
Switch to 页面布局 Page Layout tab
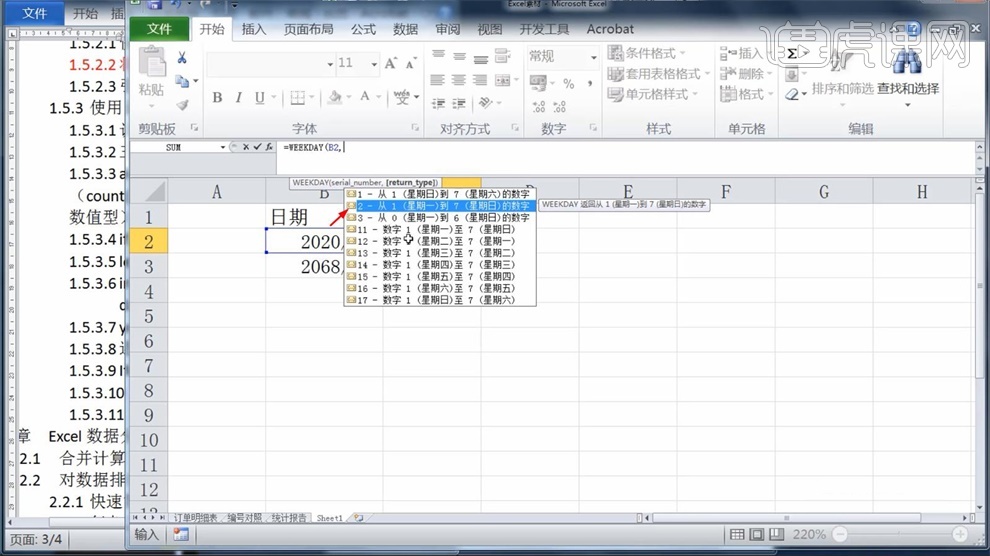click(308, 29)
